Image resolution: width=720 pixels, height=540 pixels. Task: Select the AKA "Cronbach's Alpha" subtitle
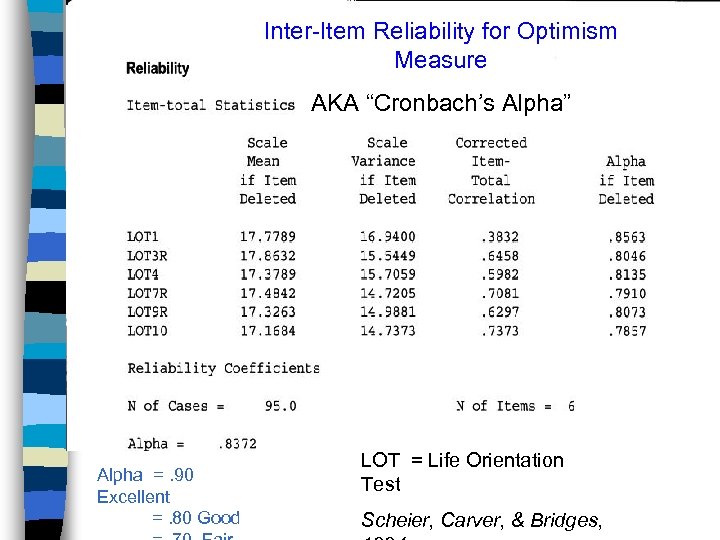click(440, 103)
